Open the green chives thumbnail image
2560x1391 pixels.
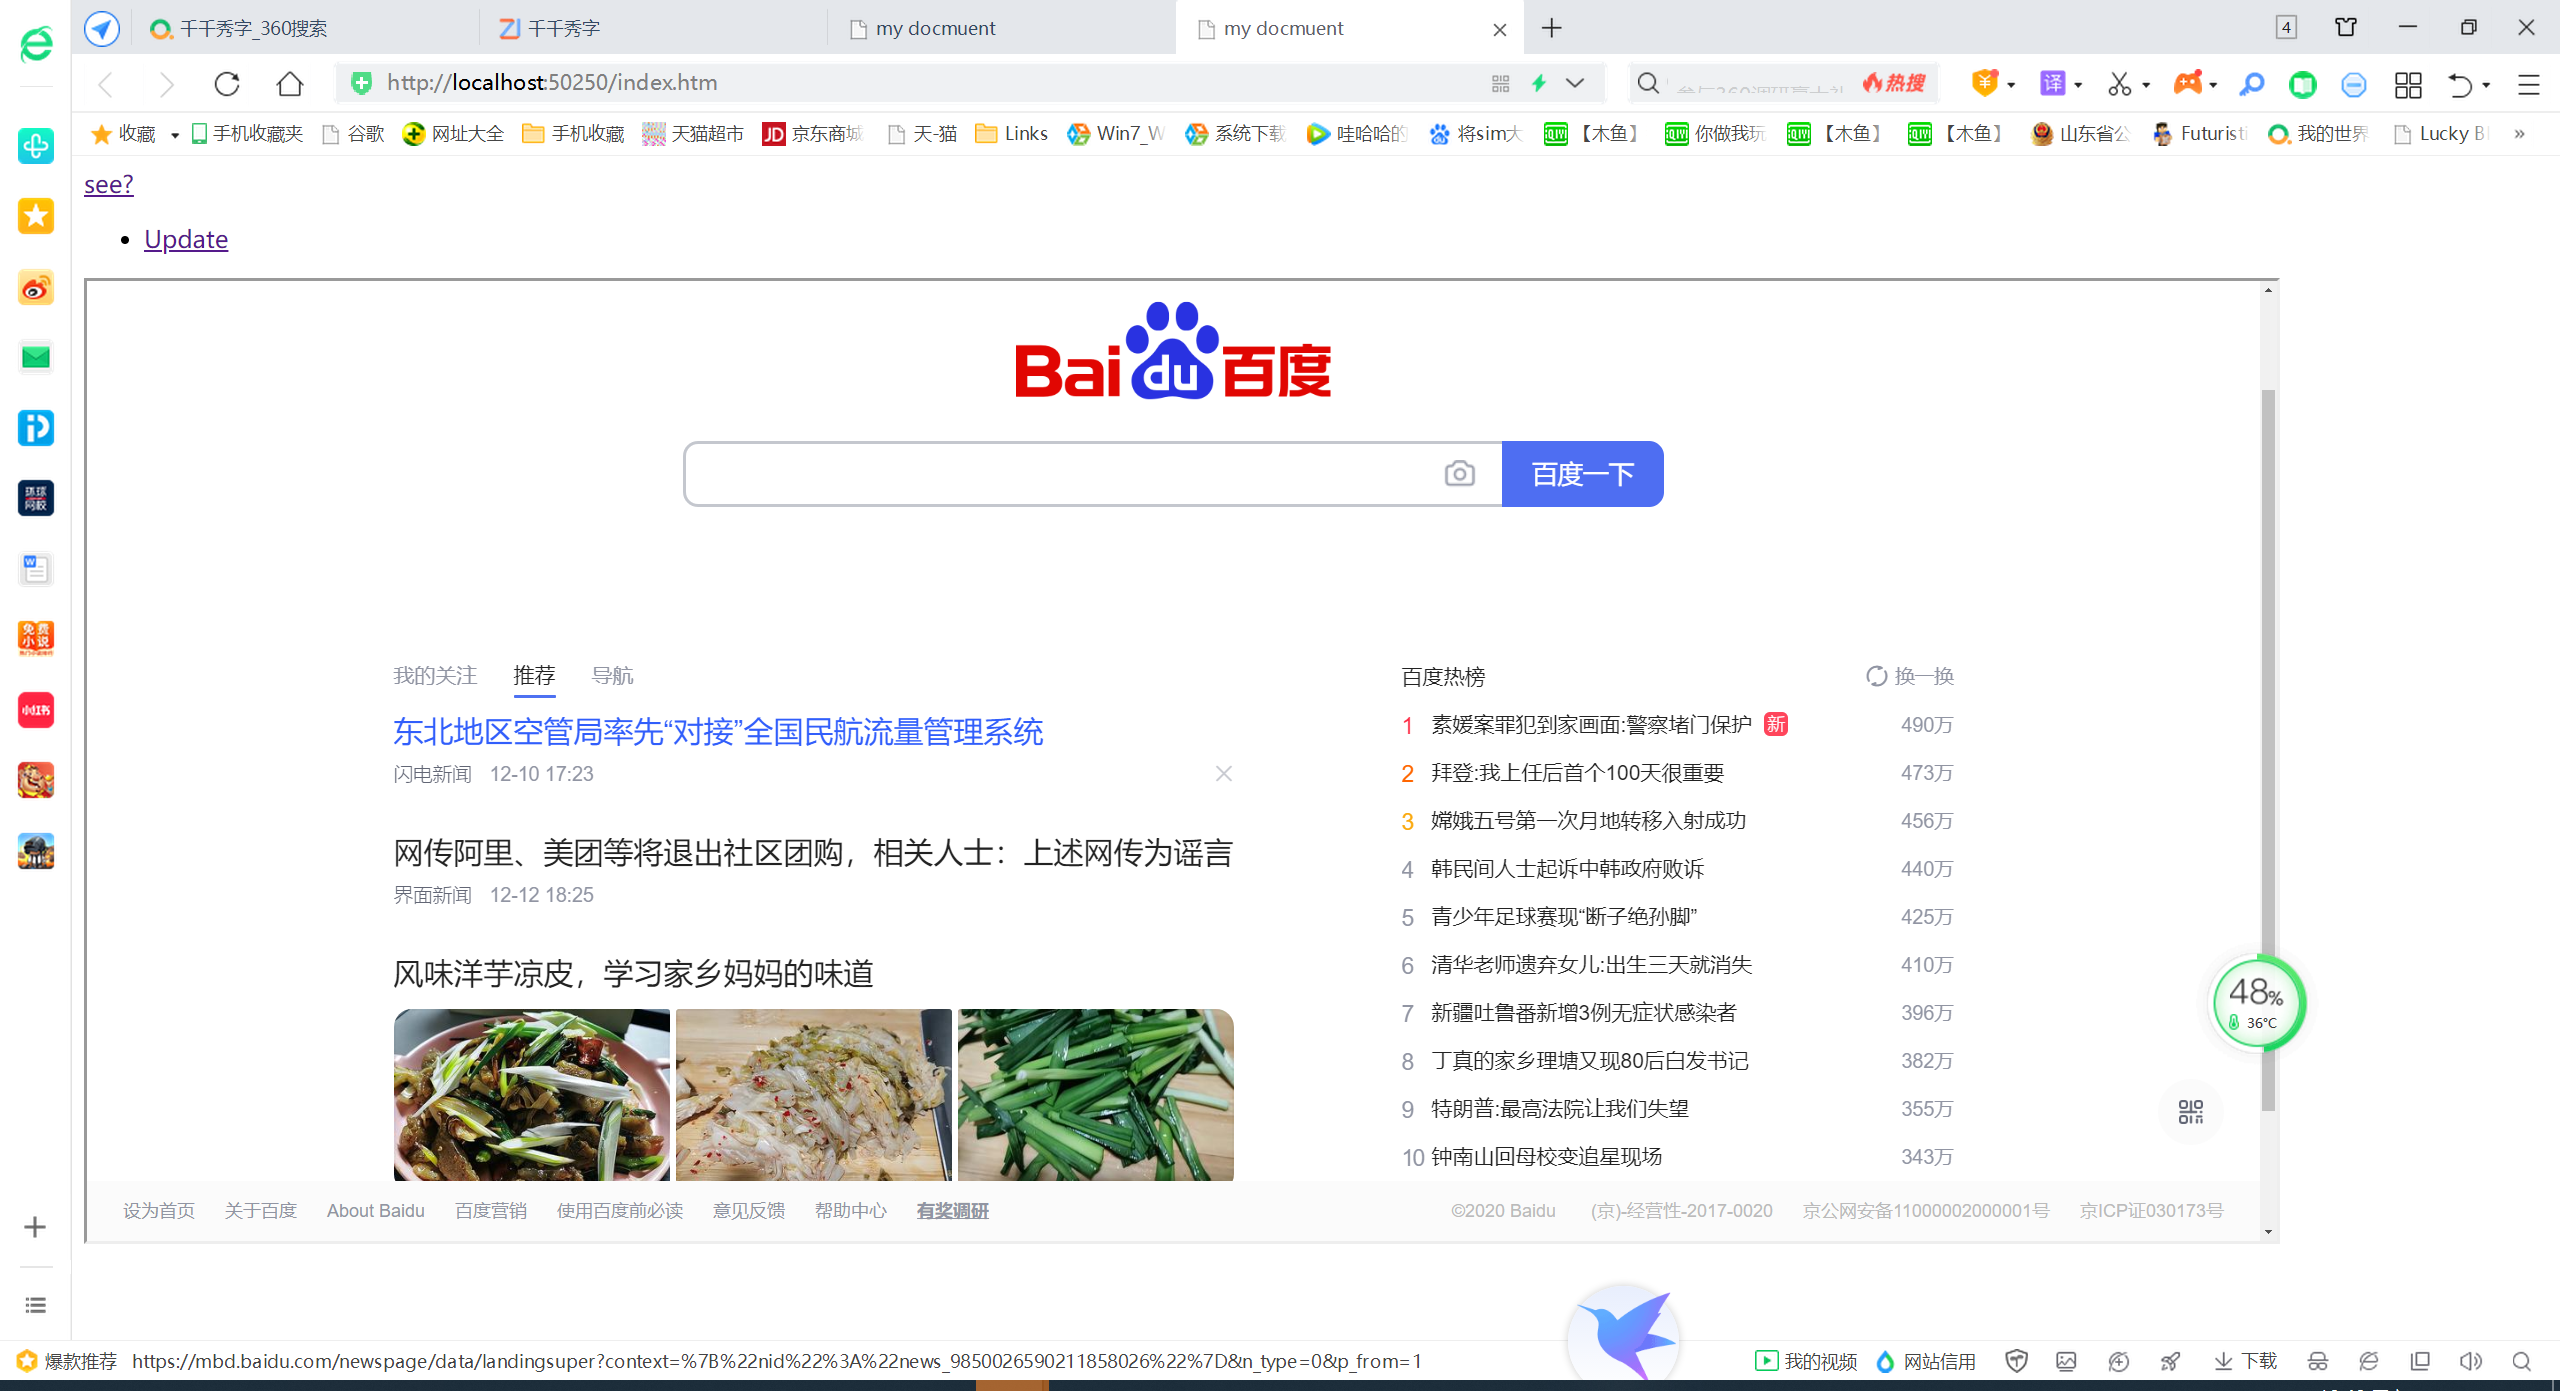(1096, 1095)
